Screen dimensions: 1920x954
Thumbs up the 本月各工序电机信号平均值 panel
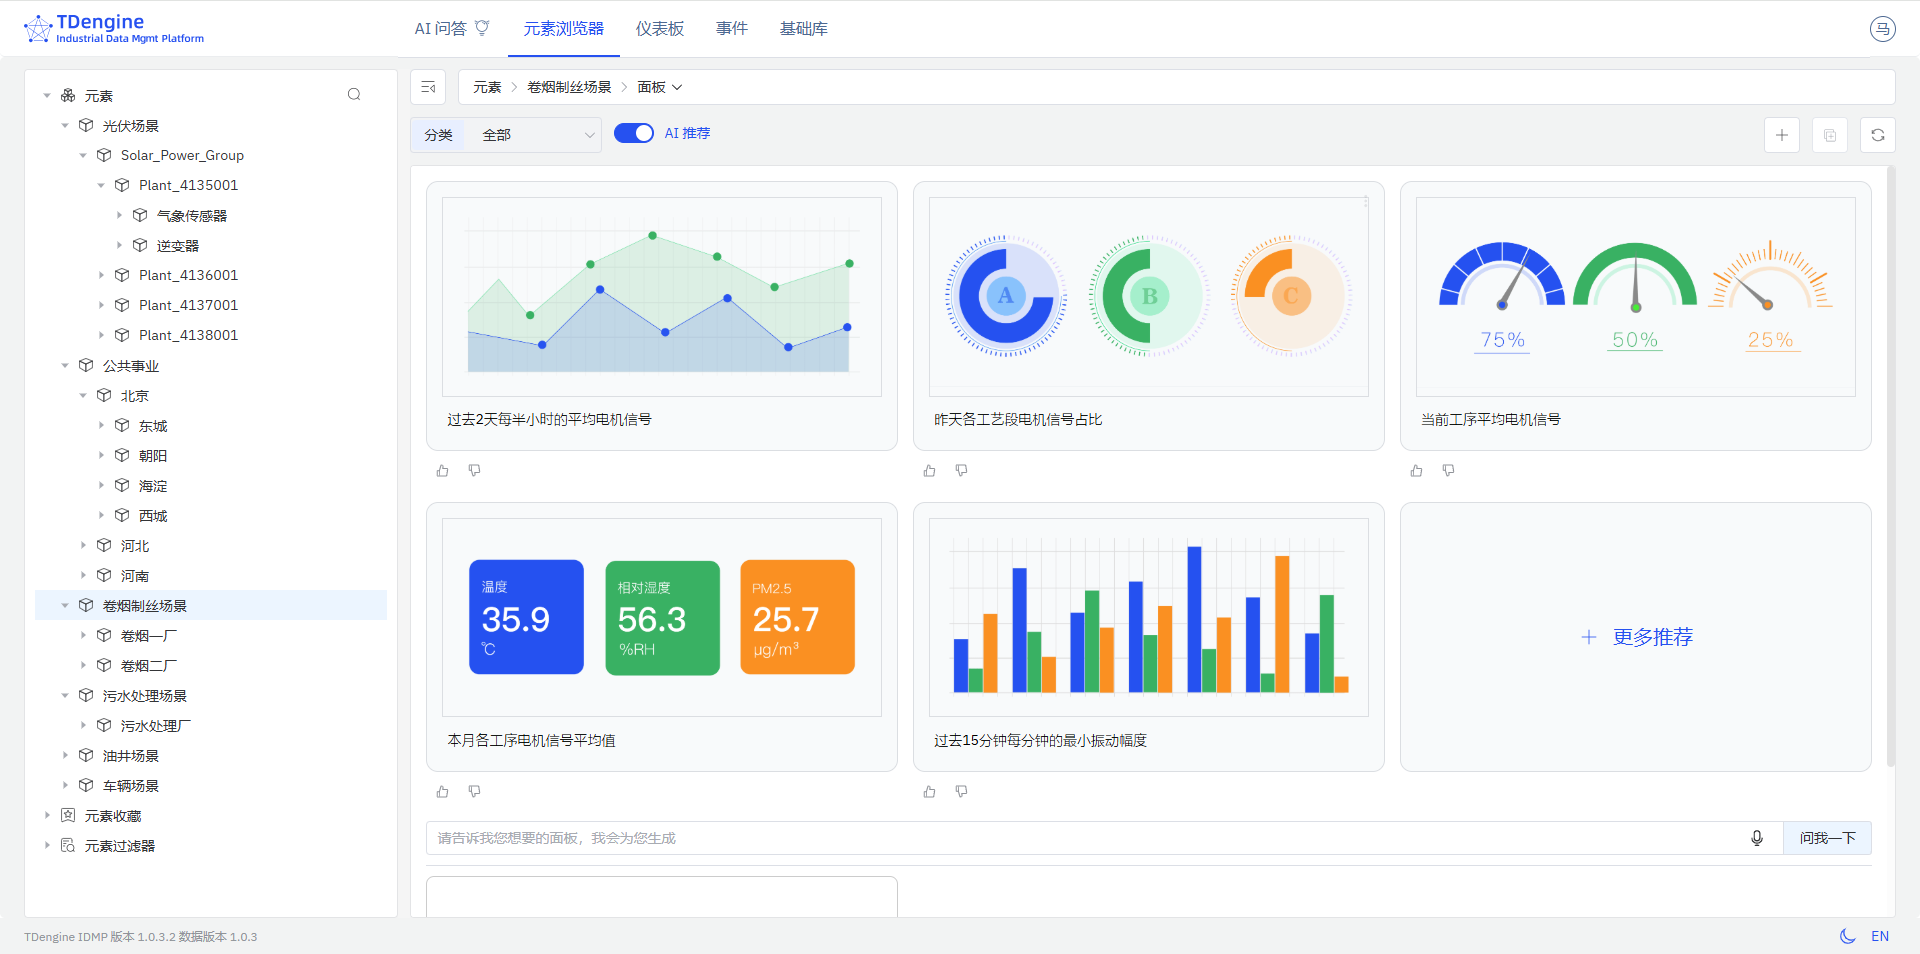pos(443,791)
